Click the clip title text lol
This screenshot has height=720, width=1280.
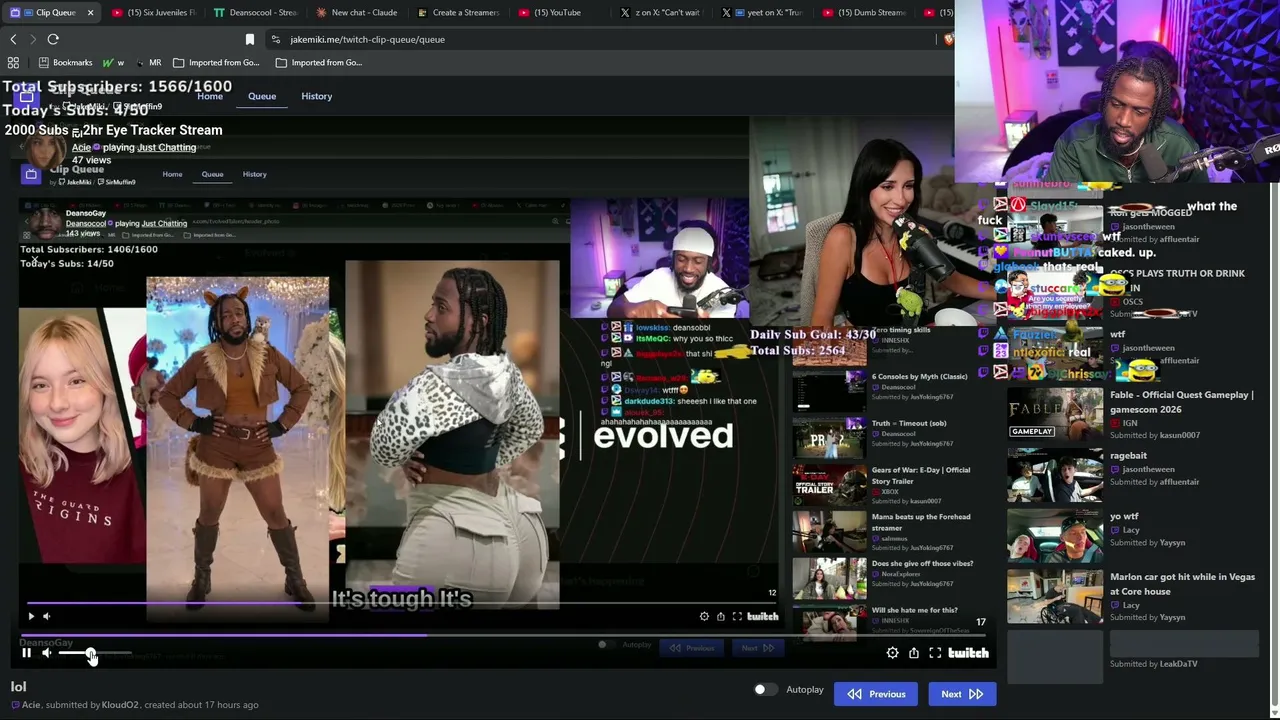point(18,687)
